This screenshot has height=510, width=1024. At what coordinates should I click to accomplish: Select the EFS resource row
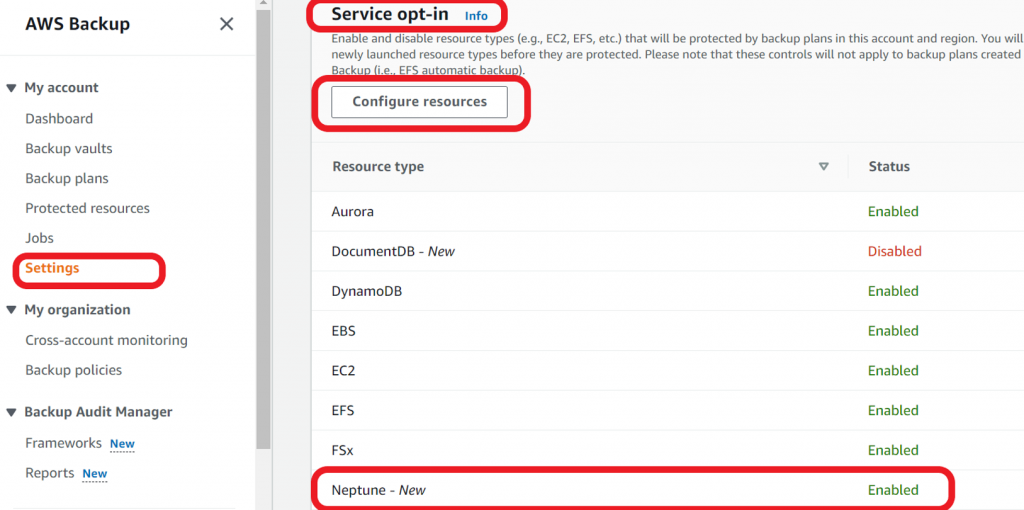pos(667,411)
